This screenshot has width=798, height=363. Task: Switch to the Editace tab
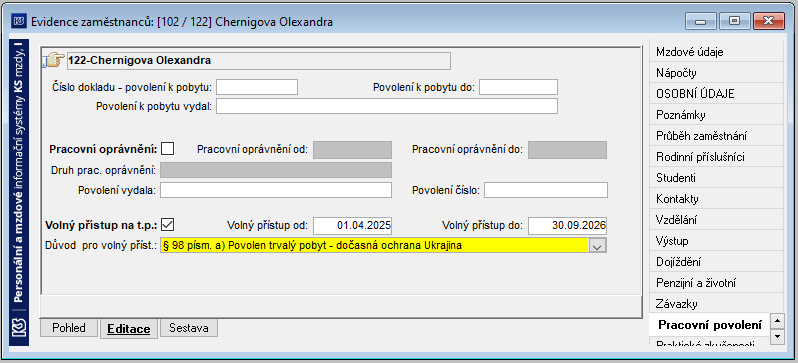pyautogui.click(x=129, y=329)
